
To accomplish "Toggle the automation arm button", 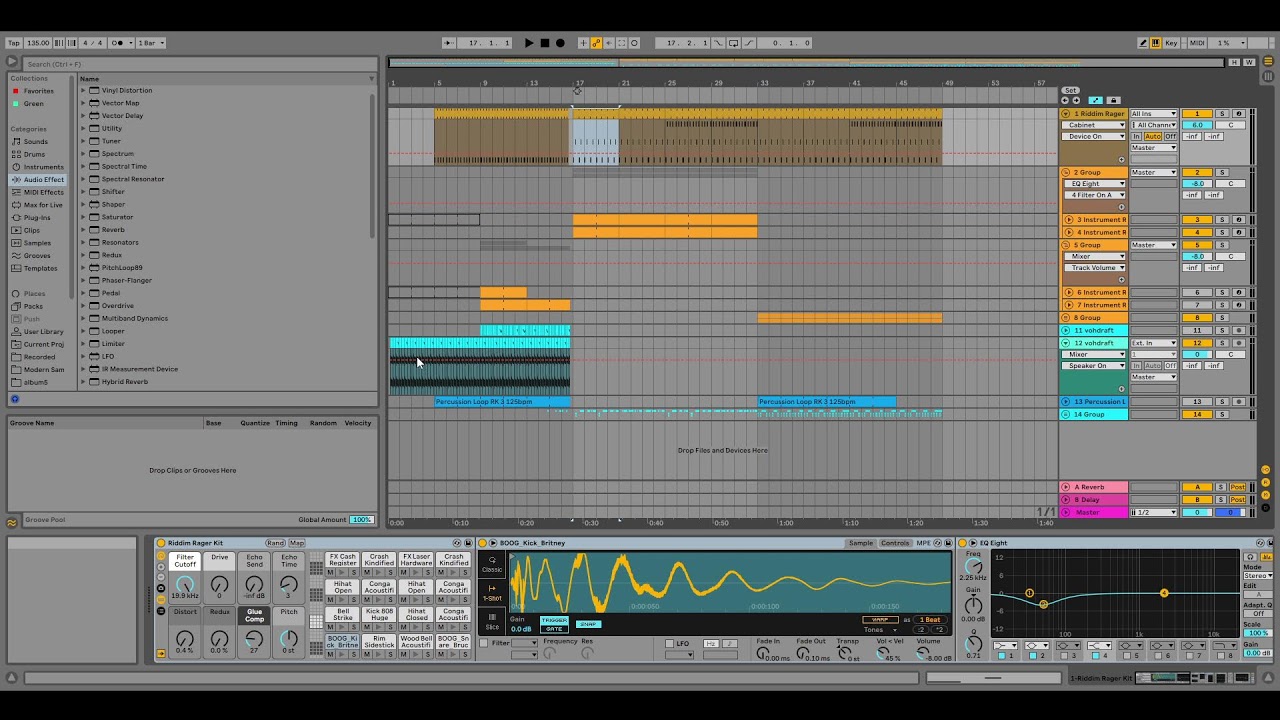I will click(596, 43).
